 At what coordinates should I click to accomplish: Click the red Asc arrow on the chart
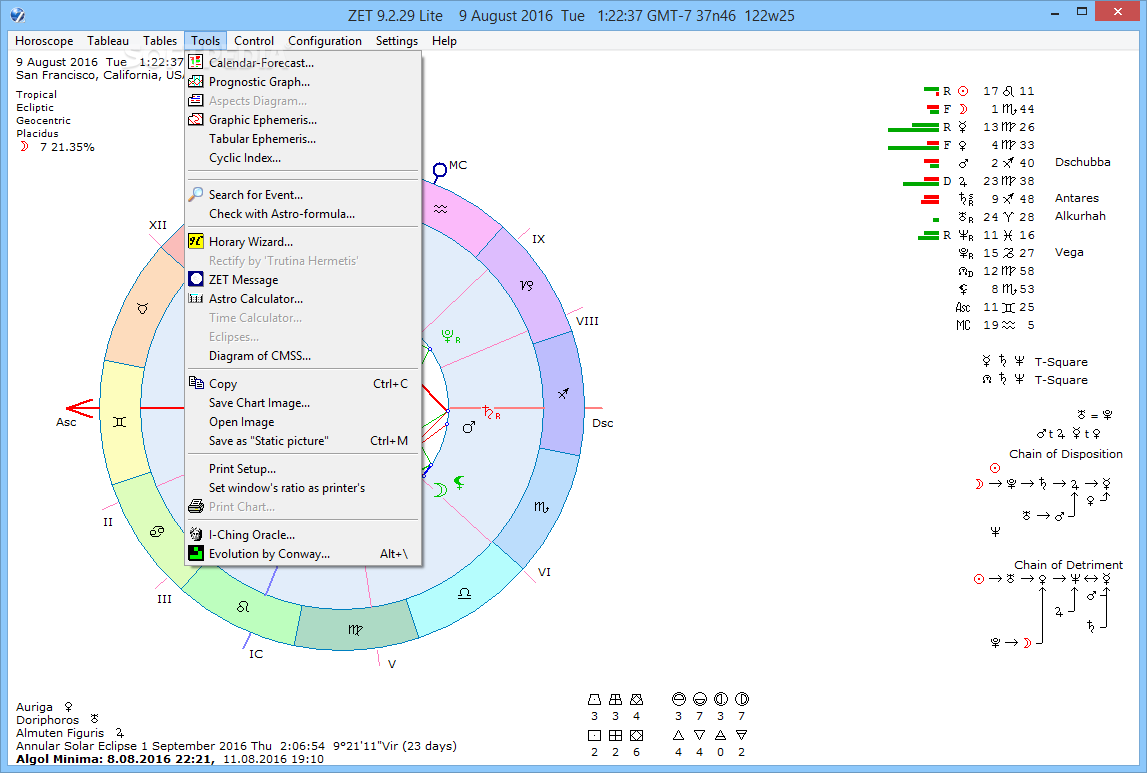(x=80, y=408)
